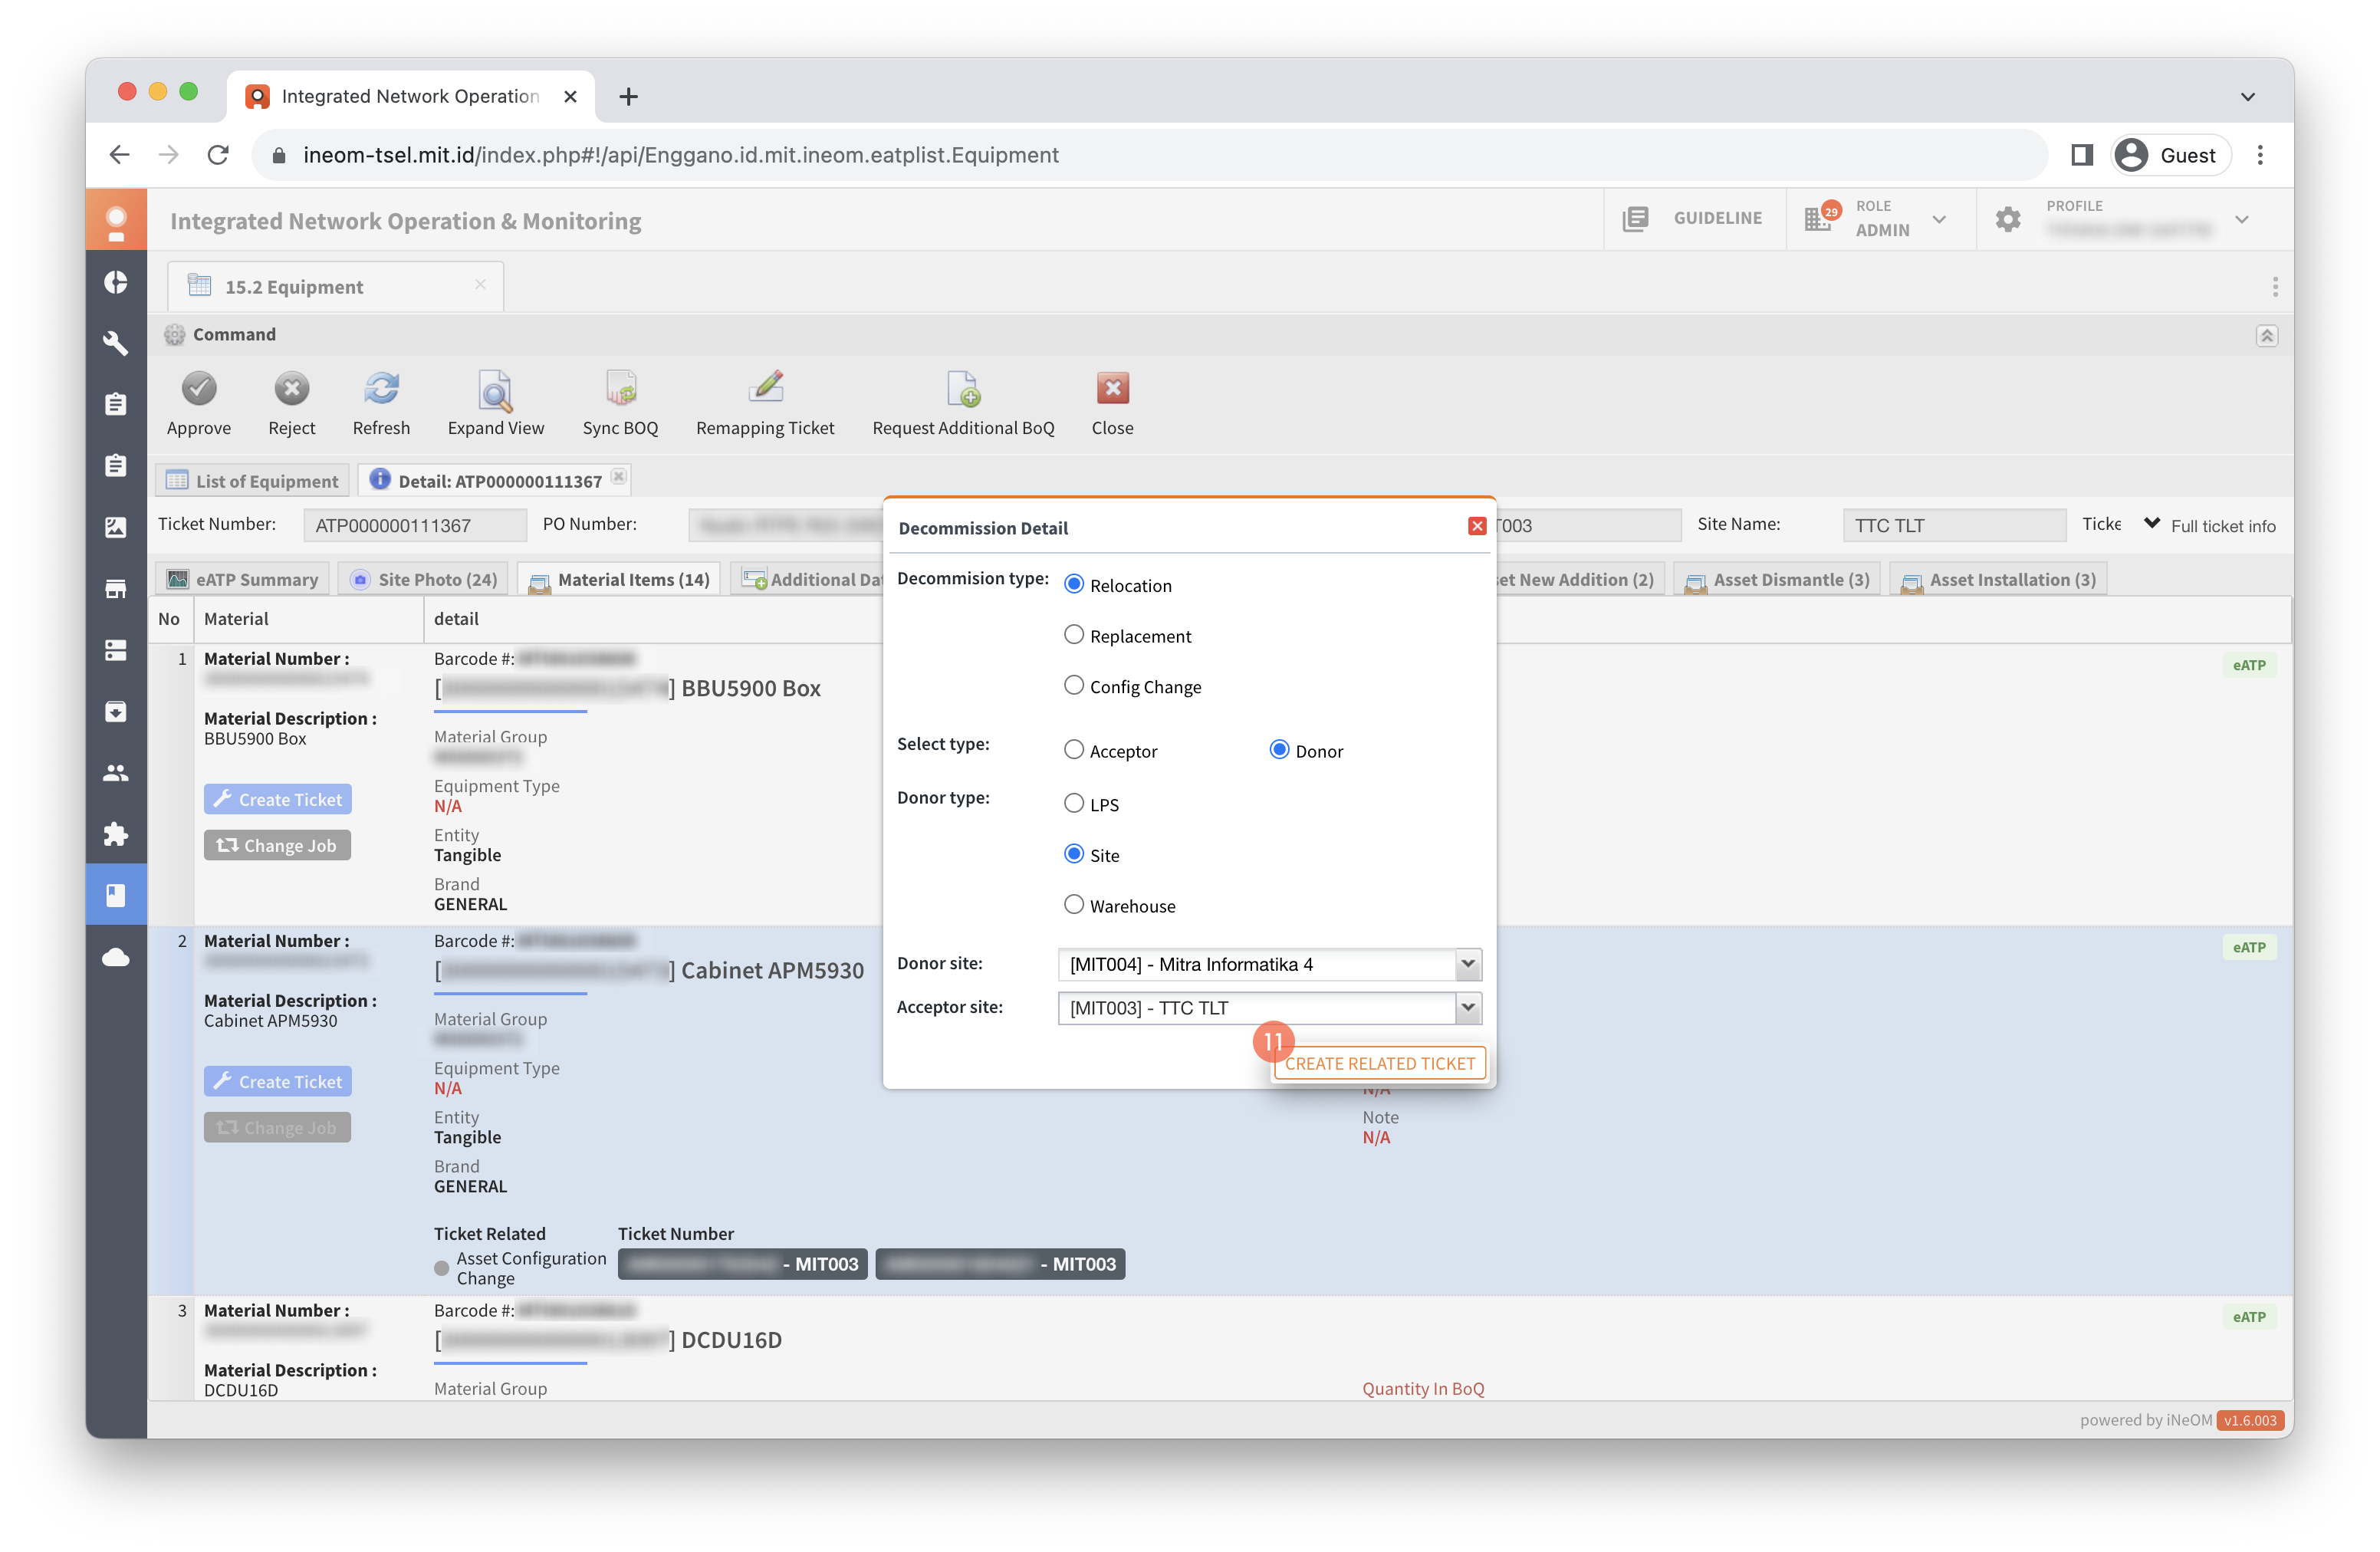Click Change Job for BBU5900 Box
2380x1552 pixels.
coord(277,845)
